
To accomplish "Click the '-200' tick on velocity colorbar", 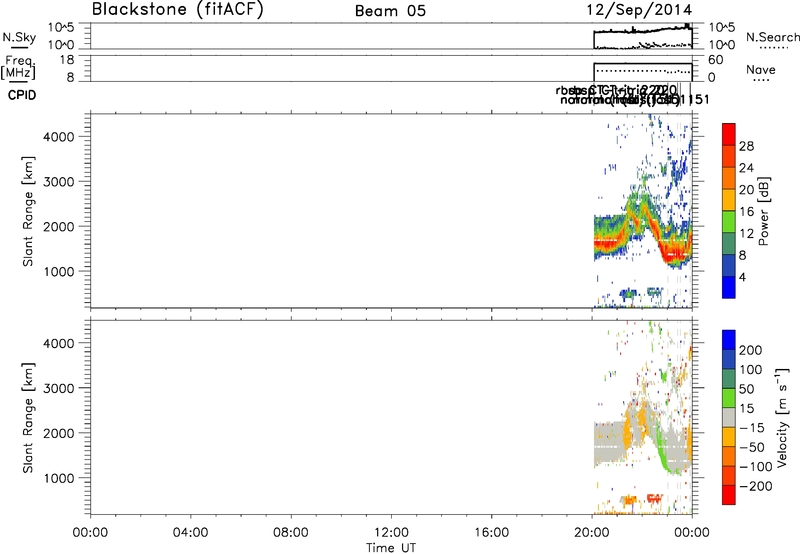I will [756, 486].
